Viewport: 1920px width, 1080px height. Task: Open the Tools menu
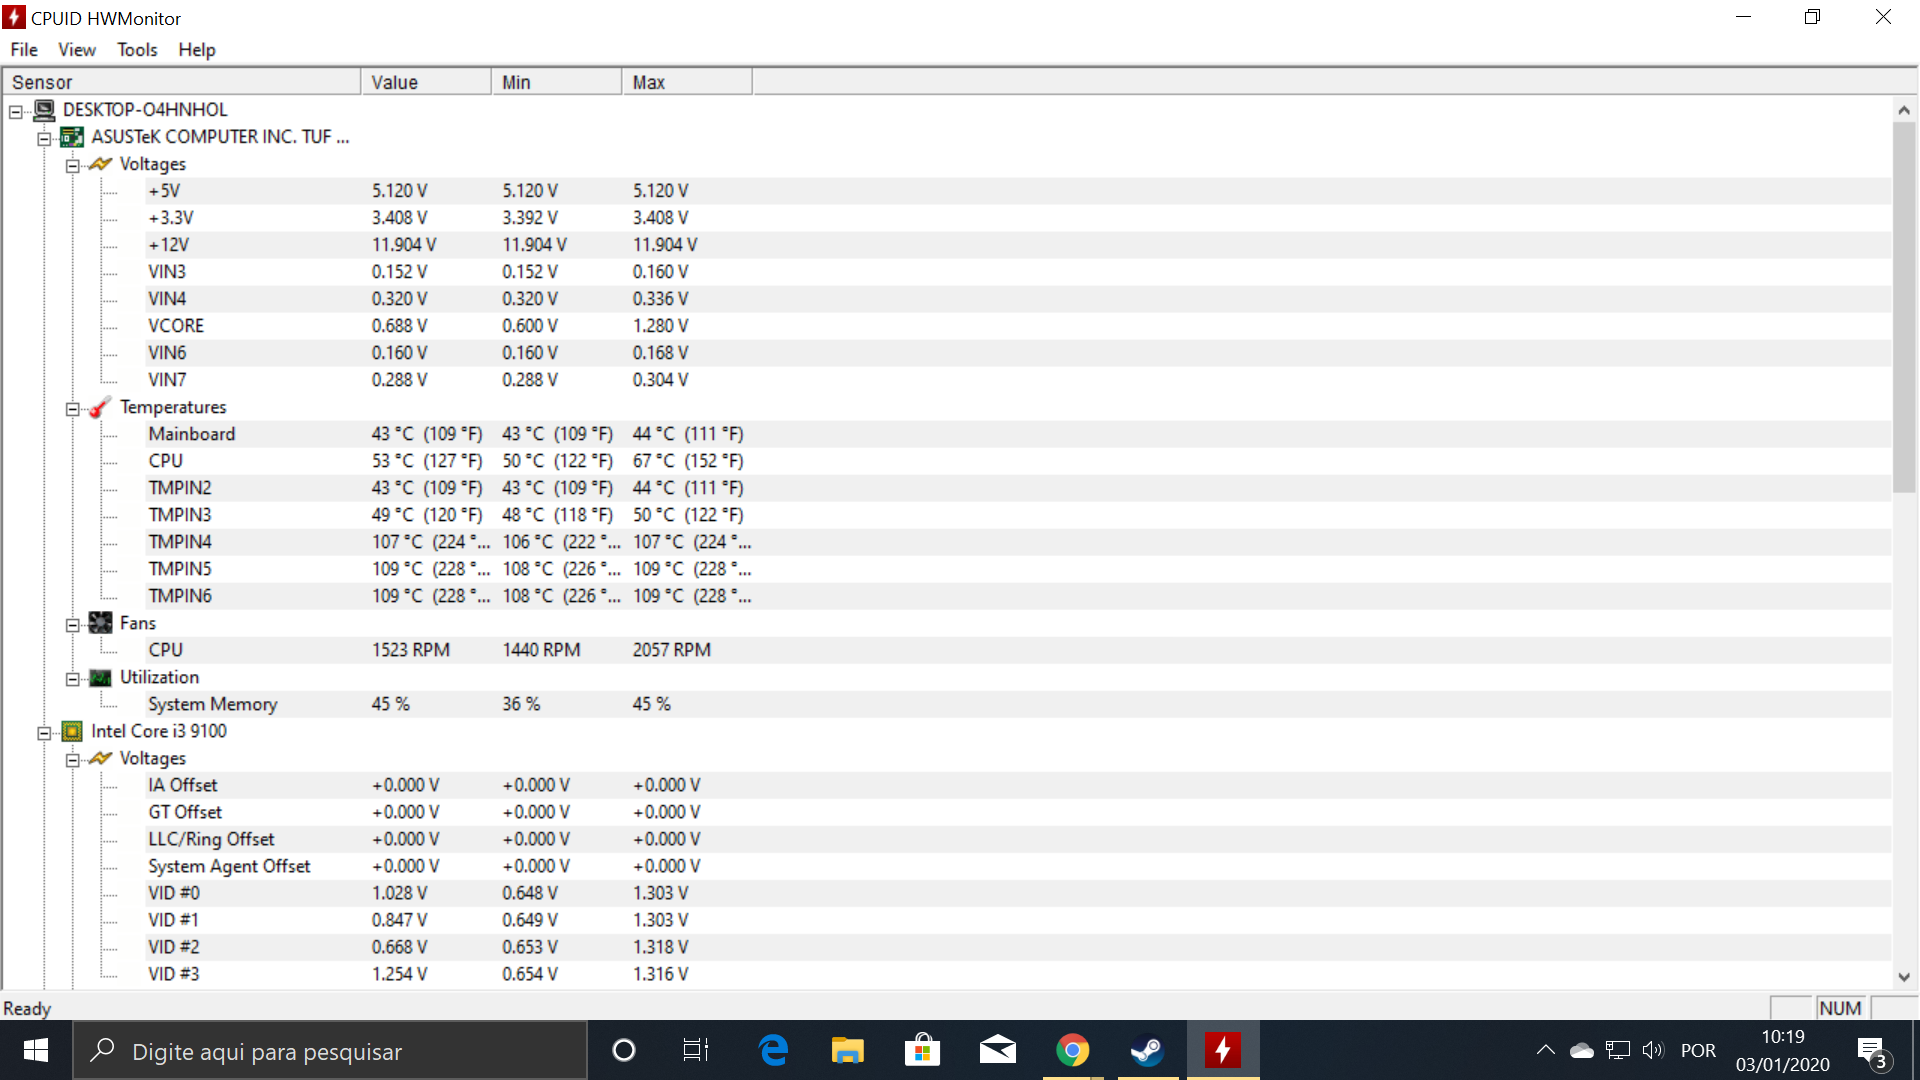[137, 49]
